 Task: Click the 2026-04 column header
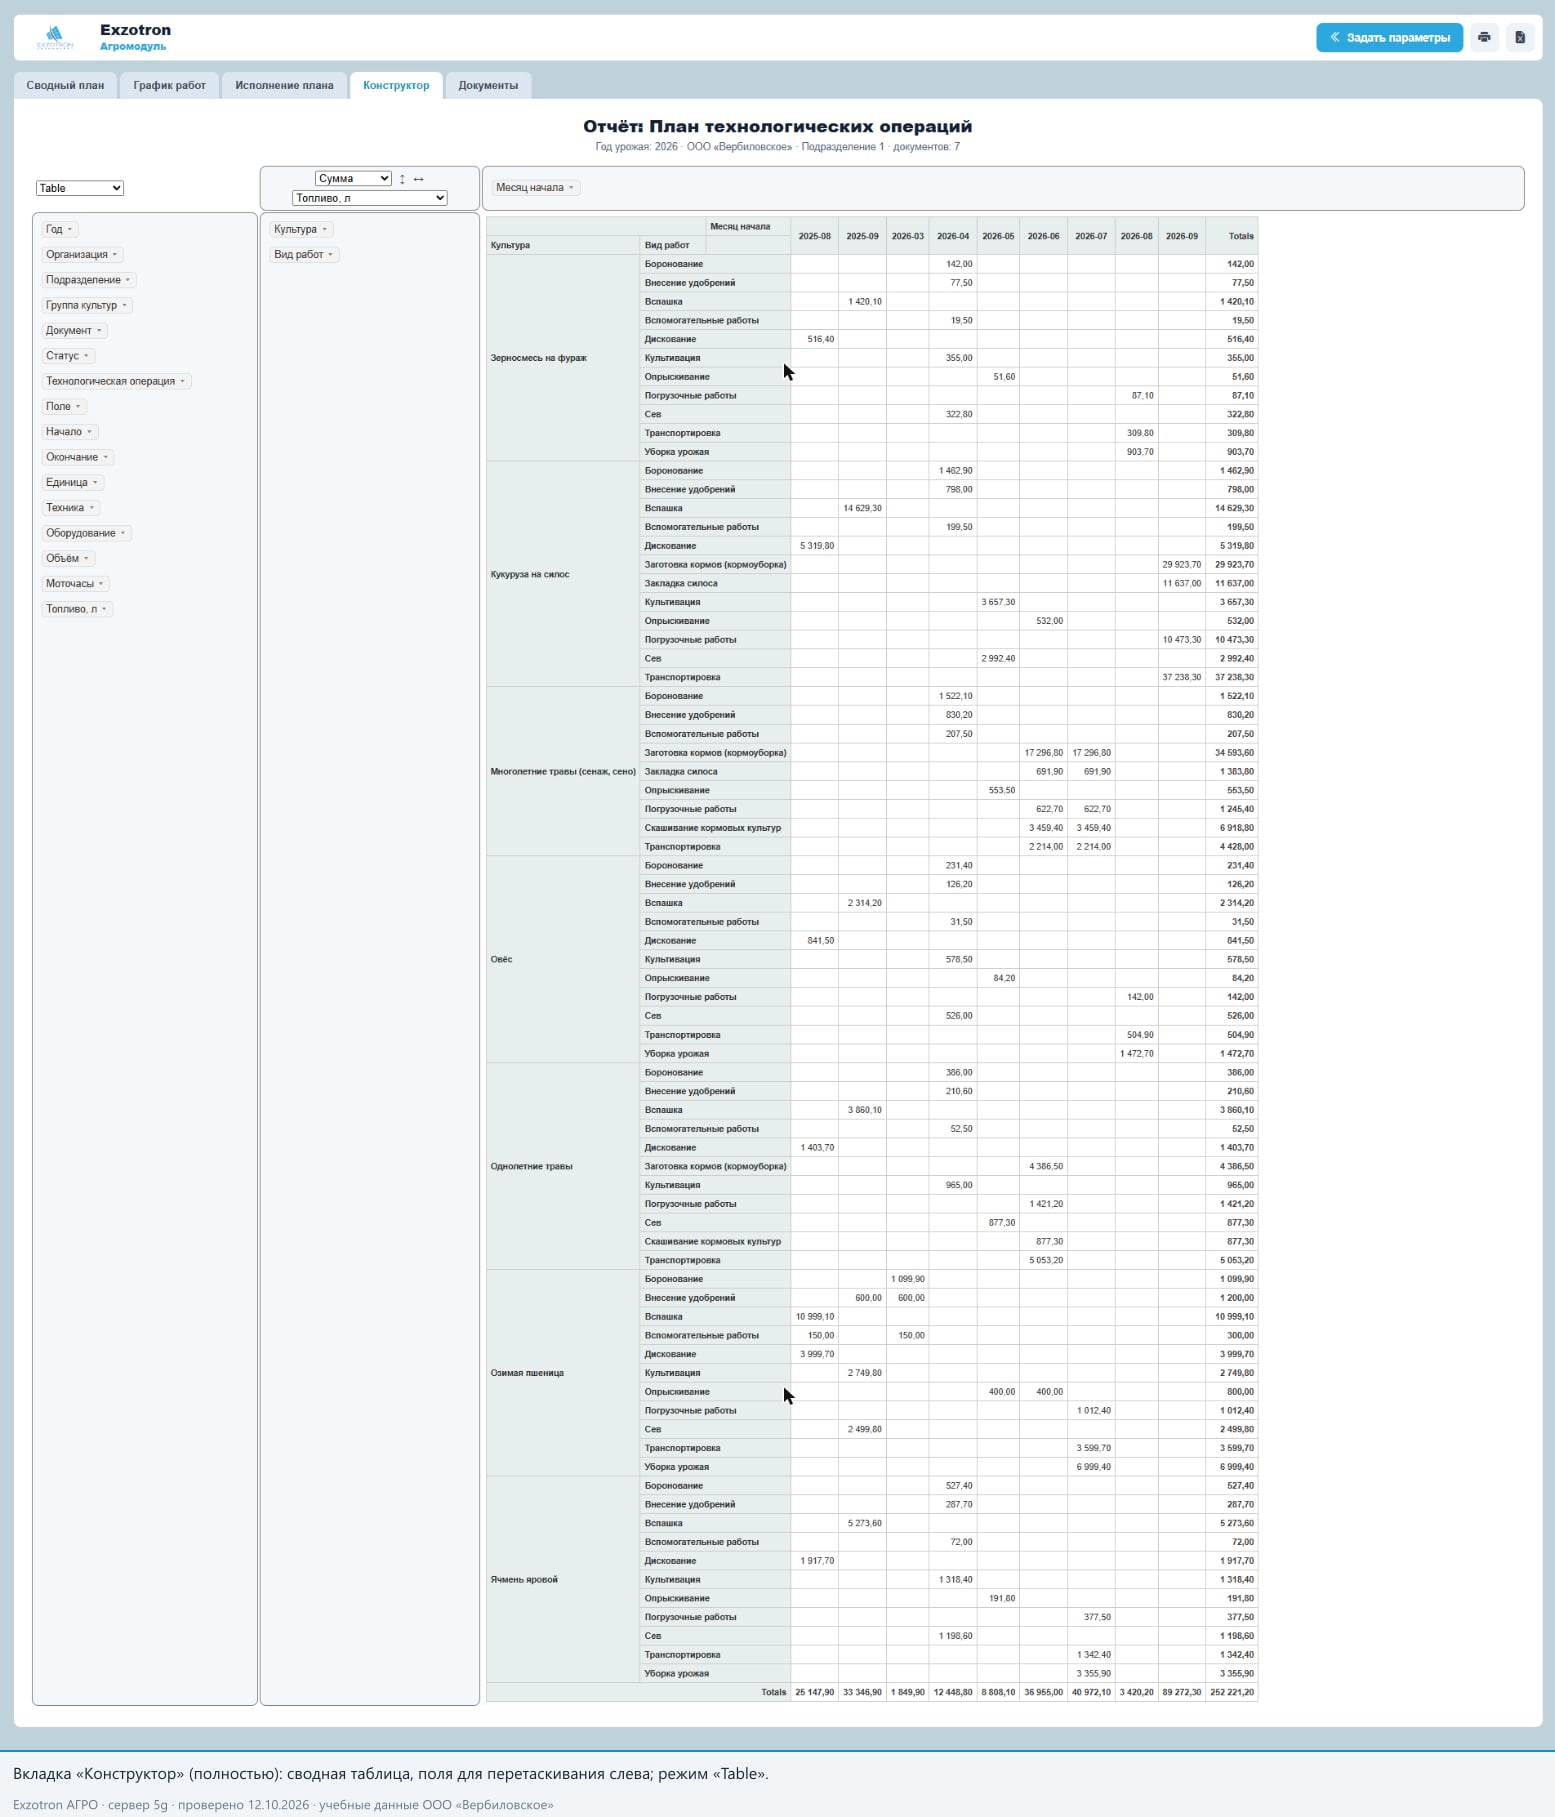pyautogui.click(x=953, y=237)
